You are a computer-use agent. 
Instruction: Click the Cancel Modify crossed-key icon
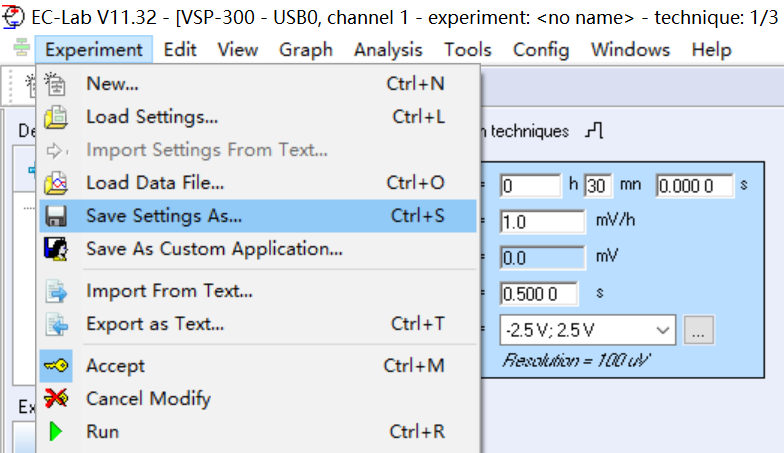(56, 399)
